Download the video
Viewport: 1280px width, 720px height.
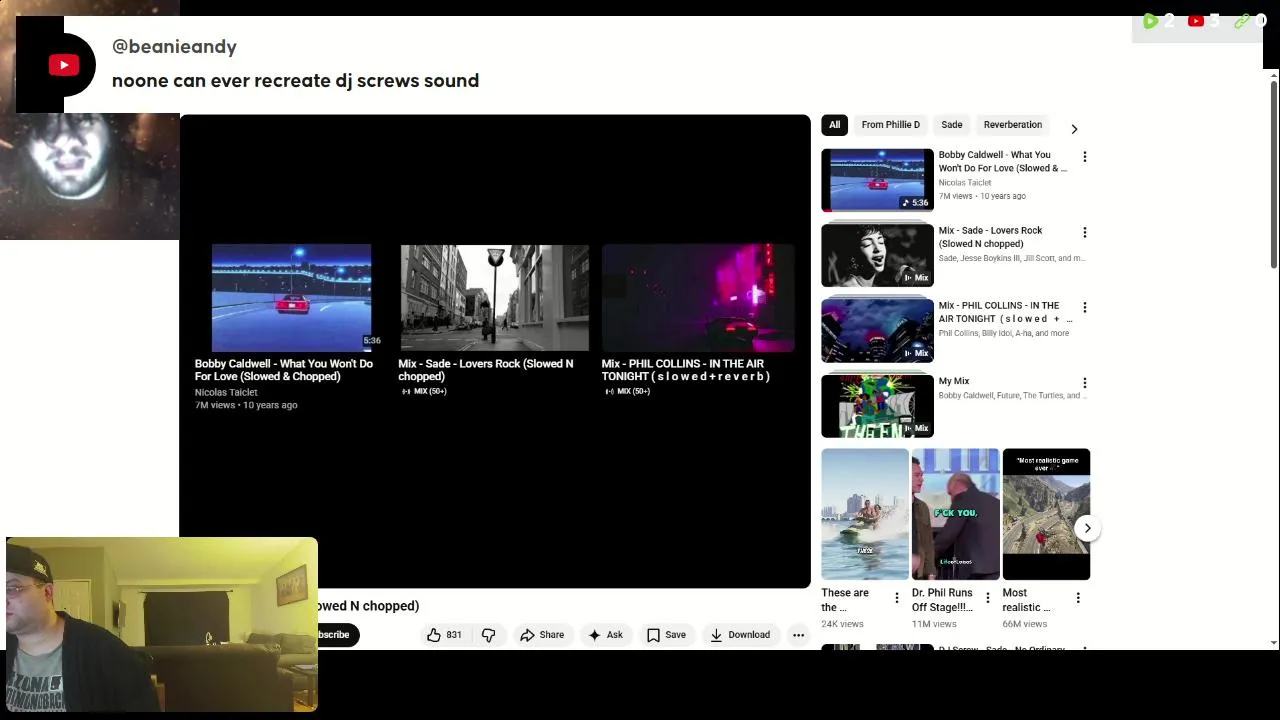click(740, 635)
